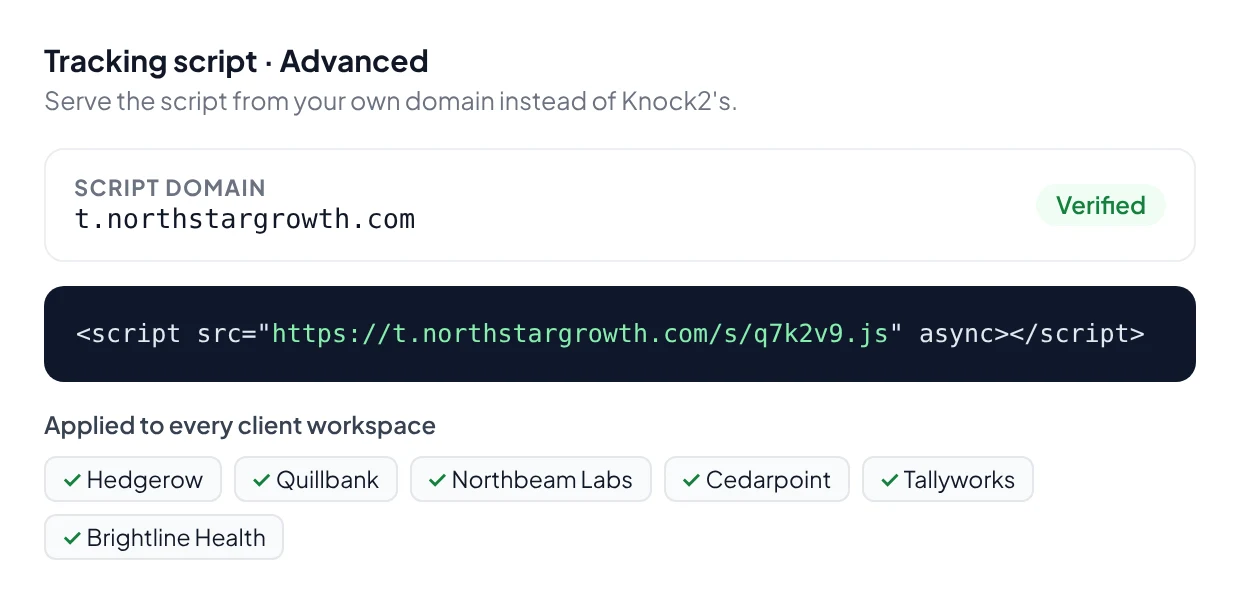Viewport: 1240px width, 604px height.
Task: Click the script tag code snippet block
Action: [x=620, y=334]
